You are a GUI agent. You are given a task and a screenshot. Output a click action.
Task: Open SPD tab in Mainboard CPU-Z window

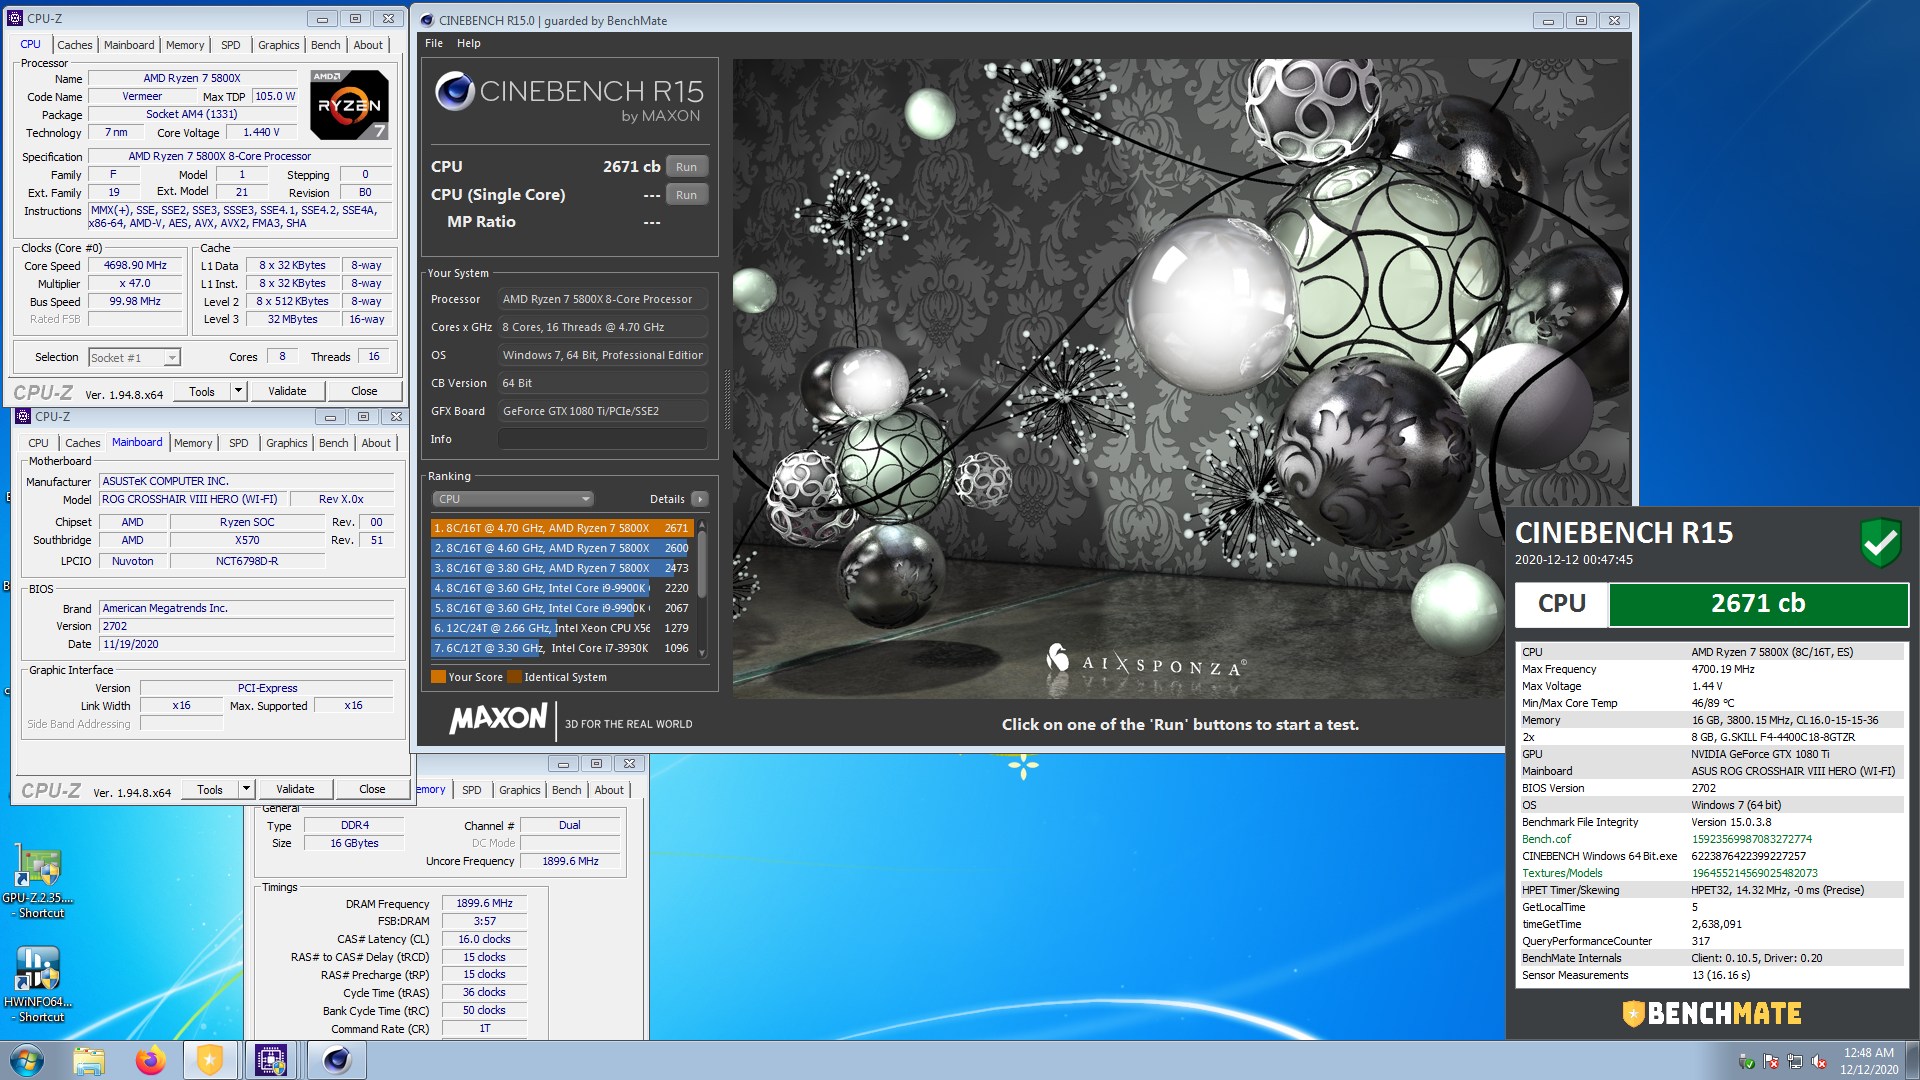tap(238, 443)
